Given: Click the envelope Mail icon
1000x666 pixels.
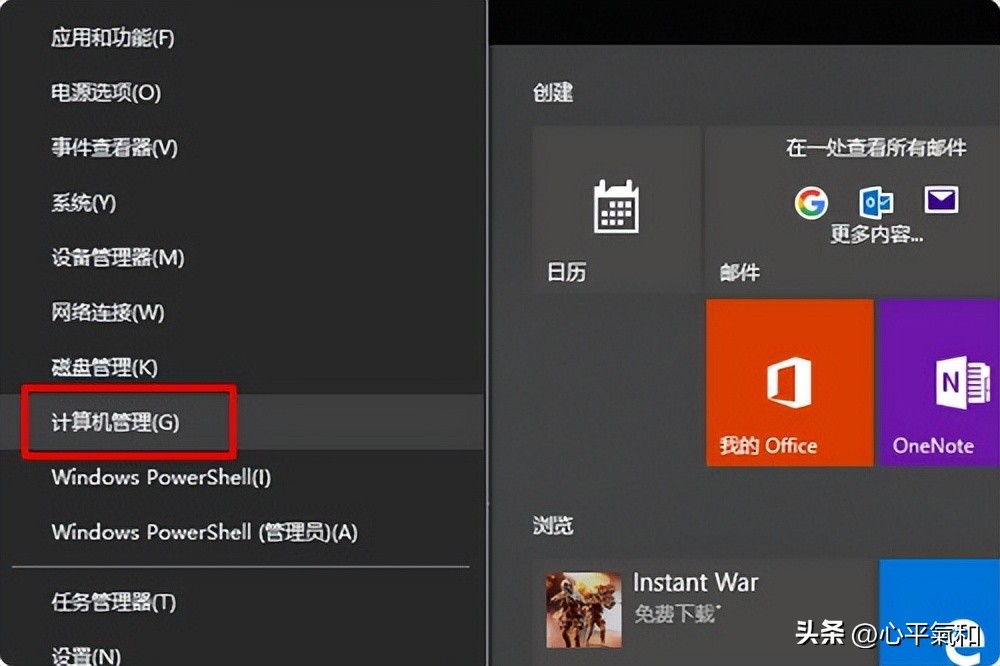Looking at the screenshot, I should [940, 201].
